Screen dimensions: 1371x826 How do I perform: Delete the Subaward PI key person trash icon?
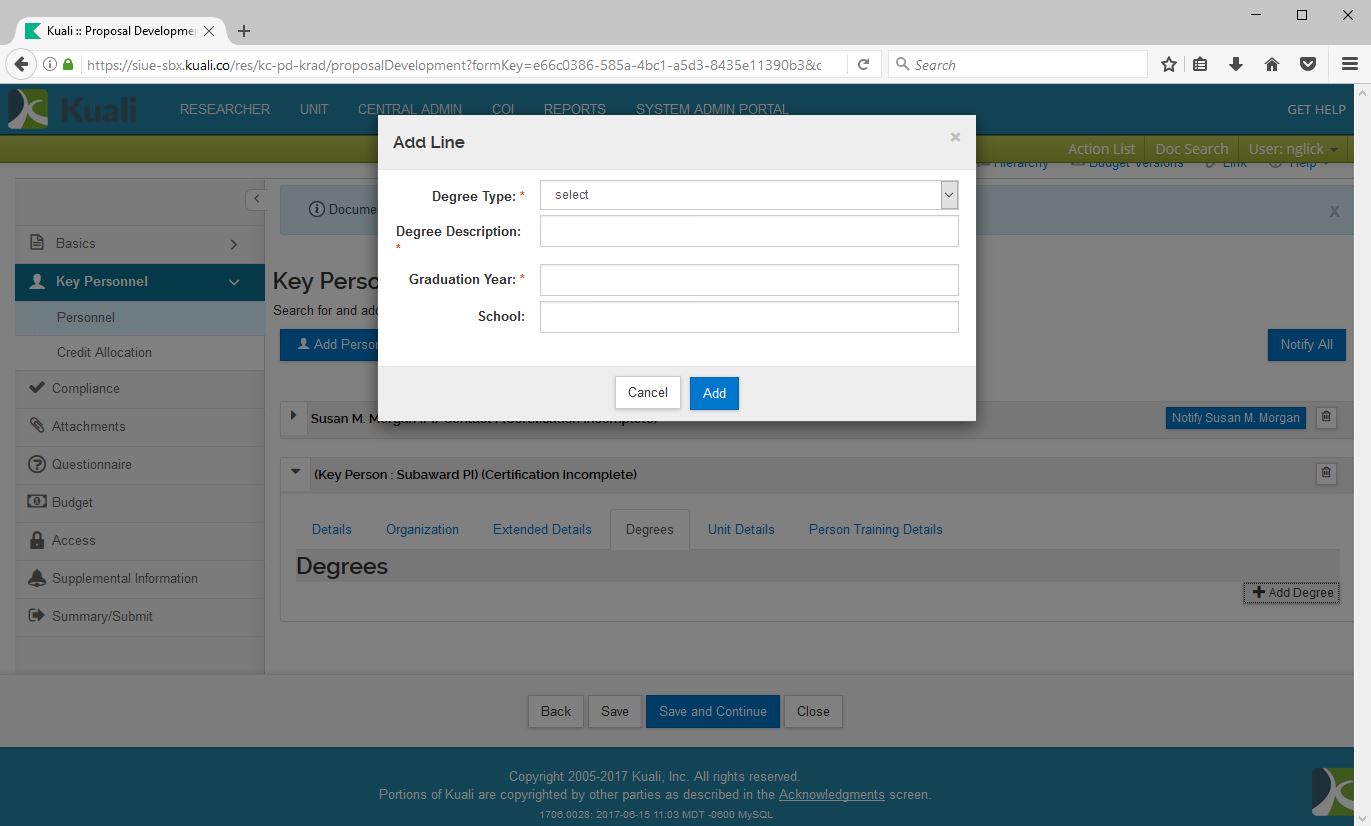click(x=1325, y=473)
